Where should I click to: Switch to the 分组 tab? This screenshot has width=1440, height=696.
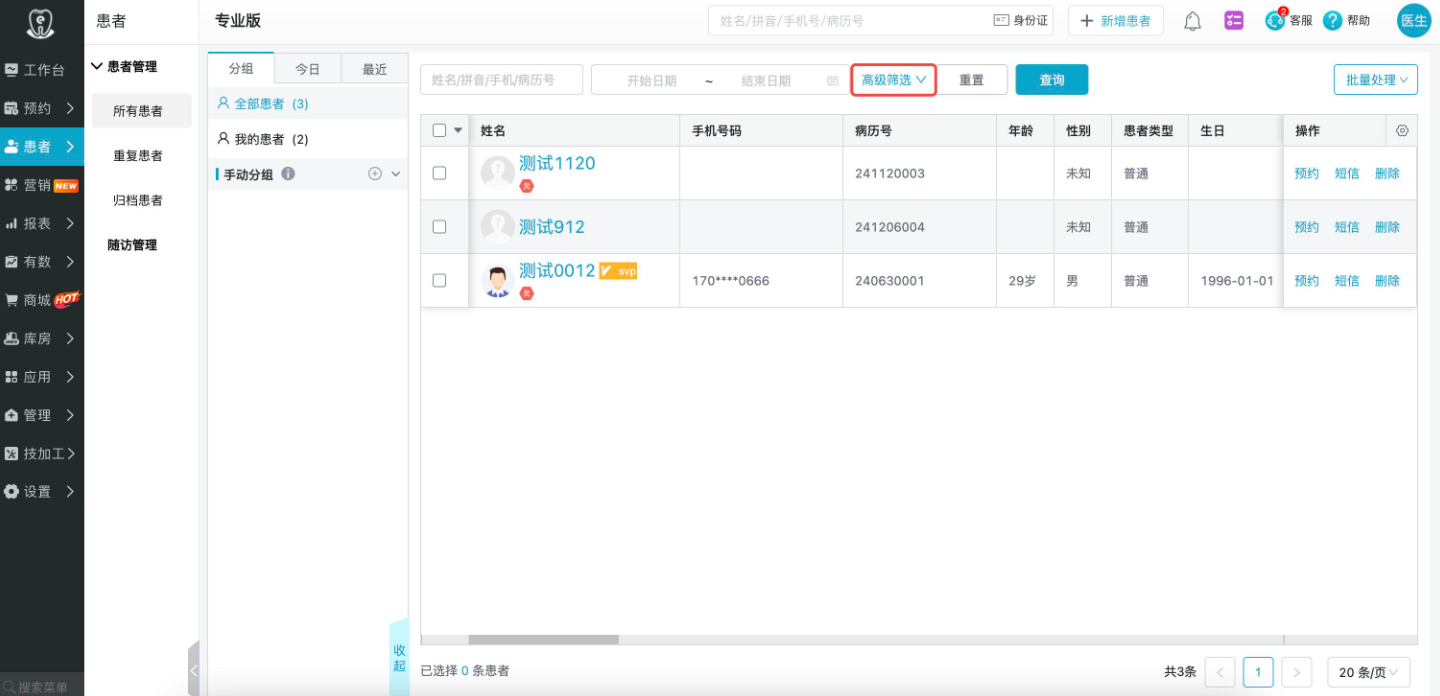click(x=241, y=69)
